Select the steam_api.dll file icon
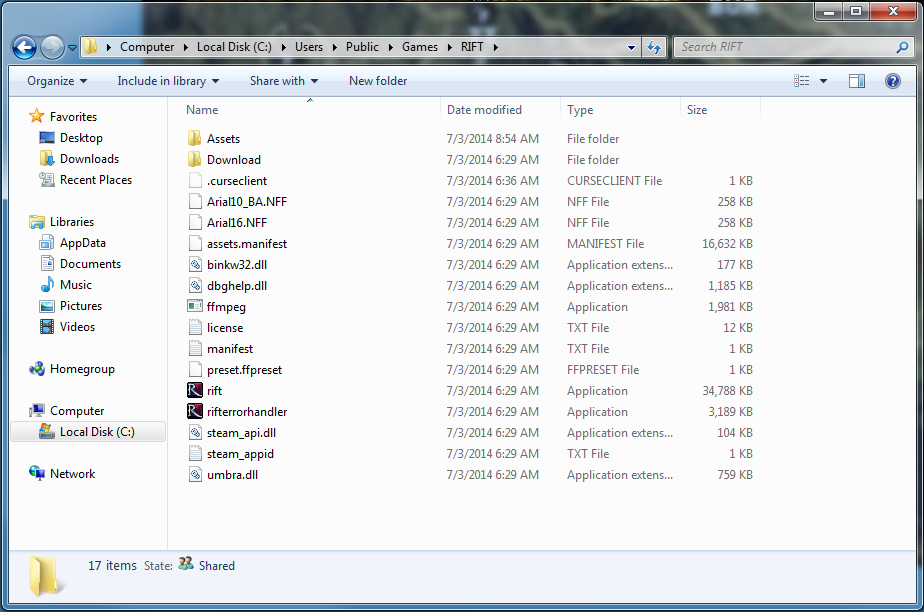924x612 pixels. pos(195,433)
